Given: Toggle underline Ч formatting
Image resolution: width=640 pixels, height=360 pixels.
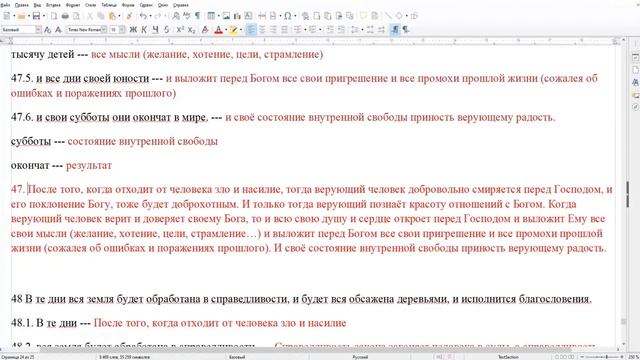Looking at the screenshot, I should tap(156, 30).
